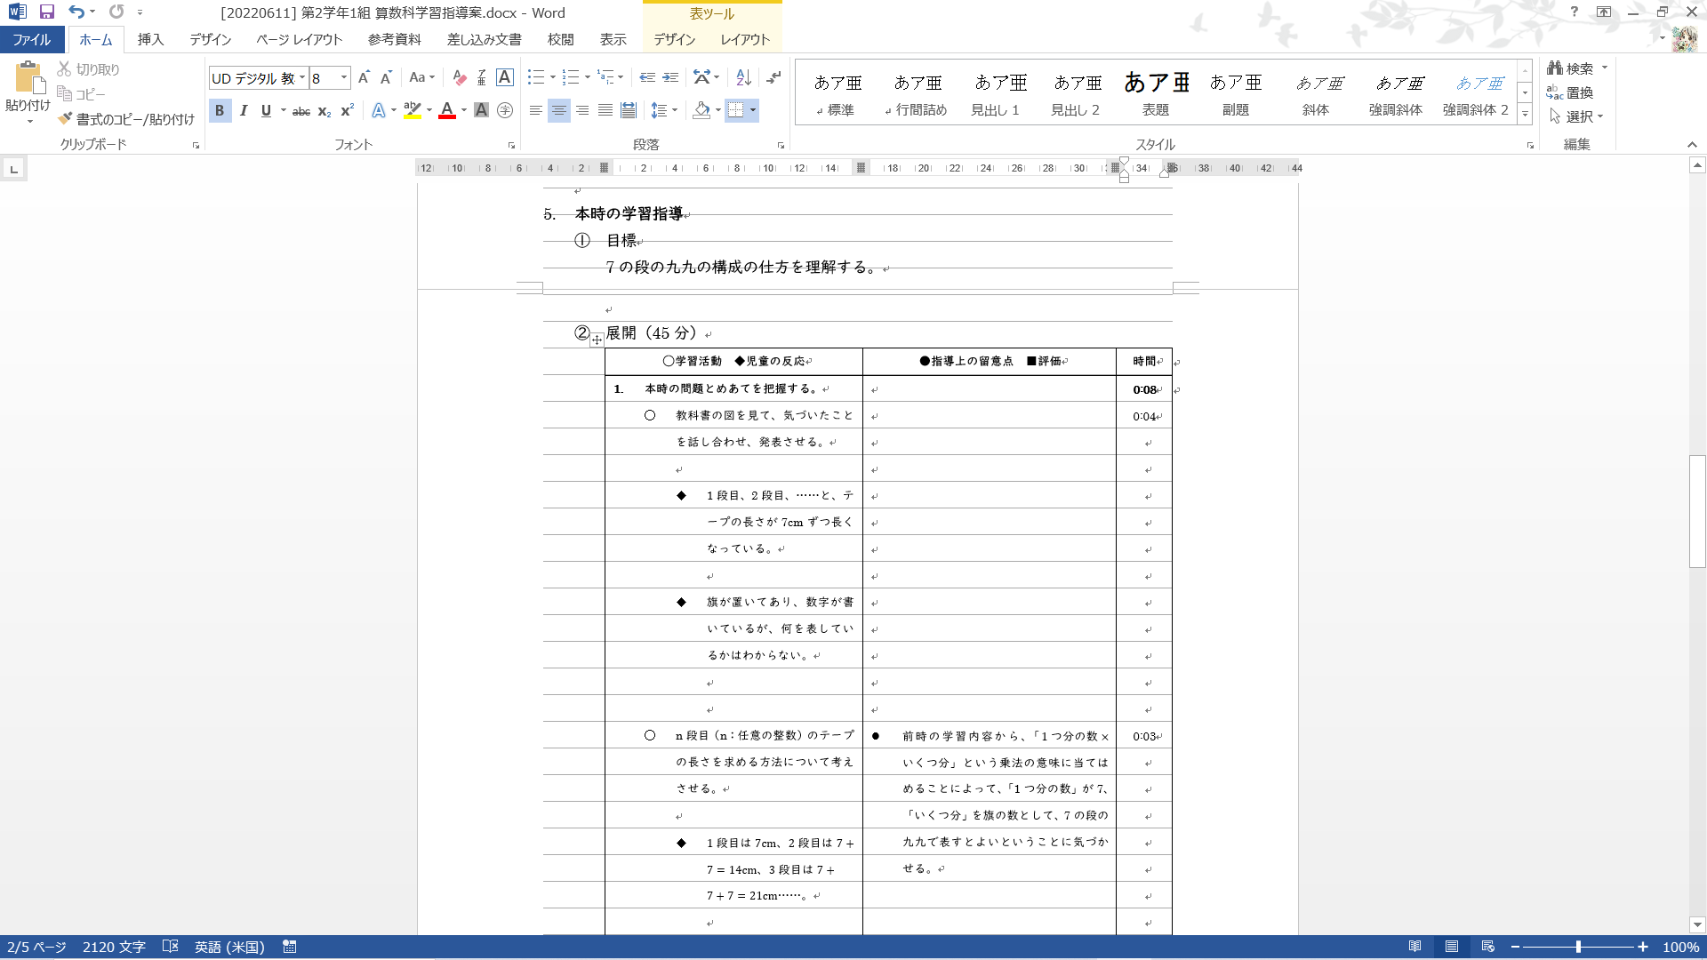The height and width of the screenshot is (960, 1707).
Task: Undo the last action in the title bar
Action: pos(76,12)
